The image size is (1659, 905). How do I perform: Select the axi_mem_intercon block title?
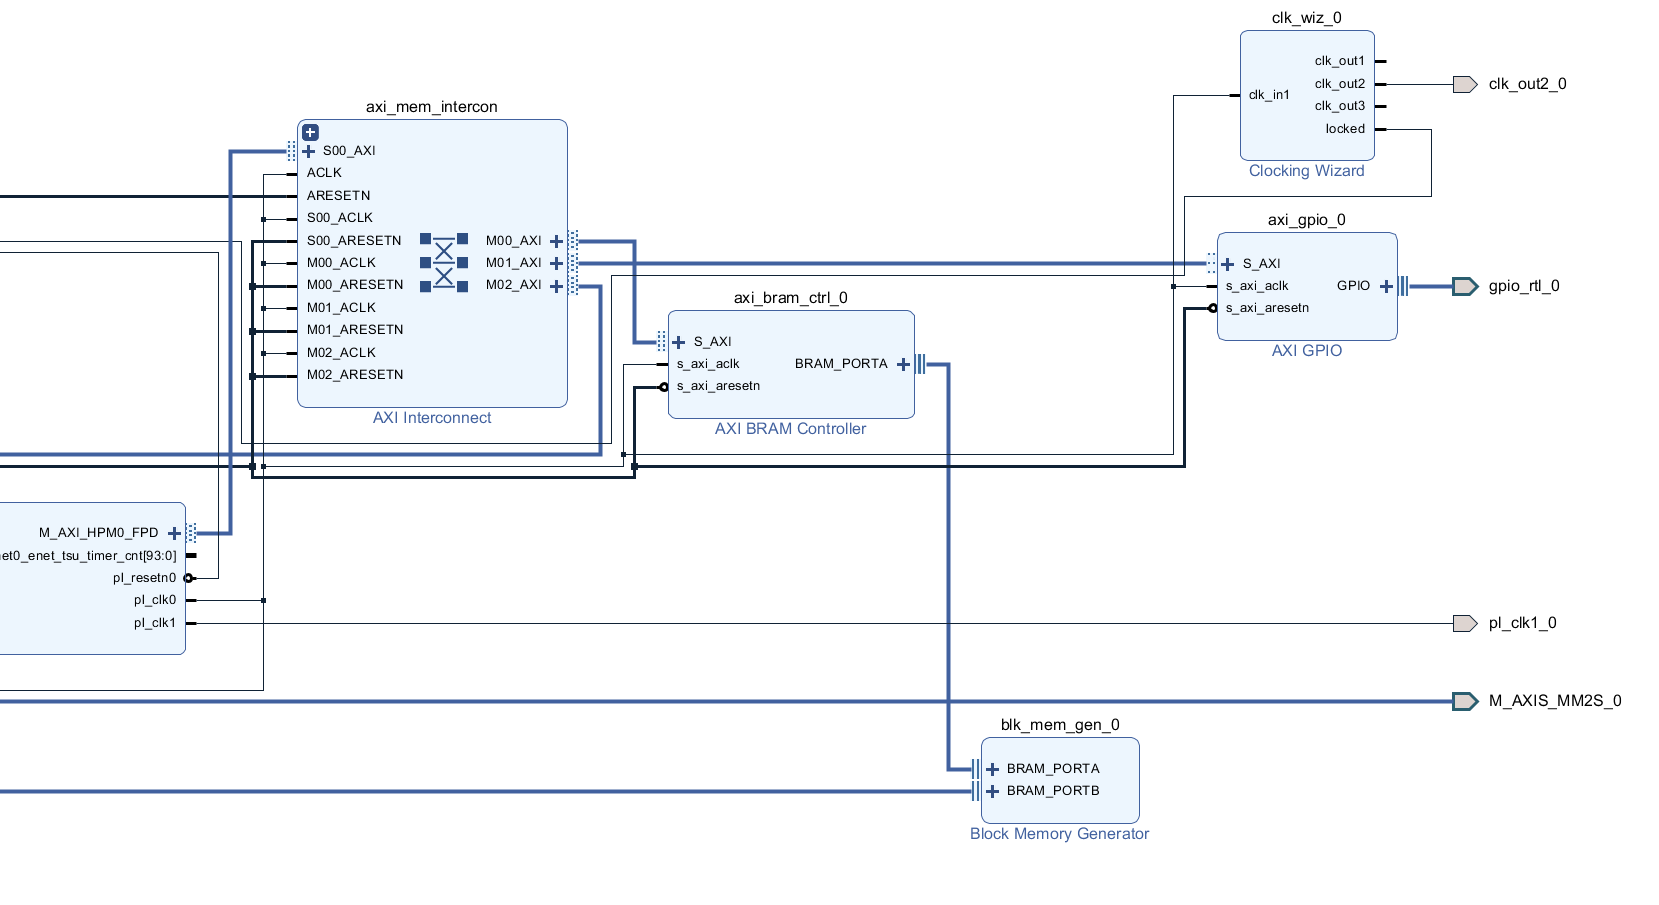point(432,107)
